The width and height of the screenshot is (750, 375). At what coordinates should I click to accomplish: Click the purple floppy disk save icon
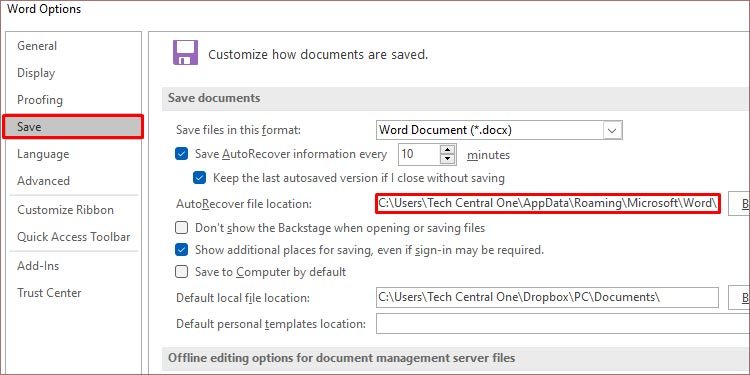click(185, 53)
